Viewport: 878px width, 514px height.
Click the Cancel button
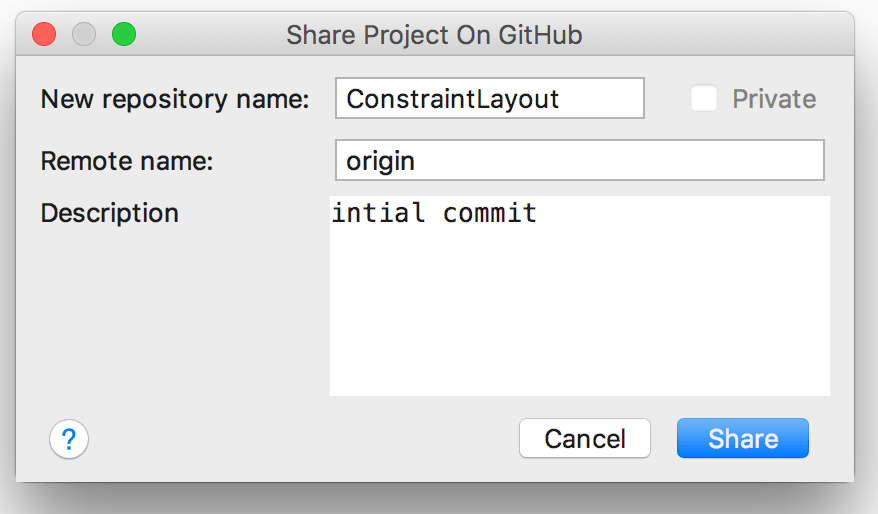point(585,438)
